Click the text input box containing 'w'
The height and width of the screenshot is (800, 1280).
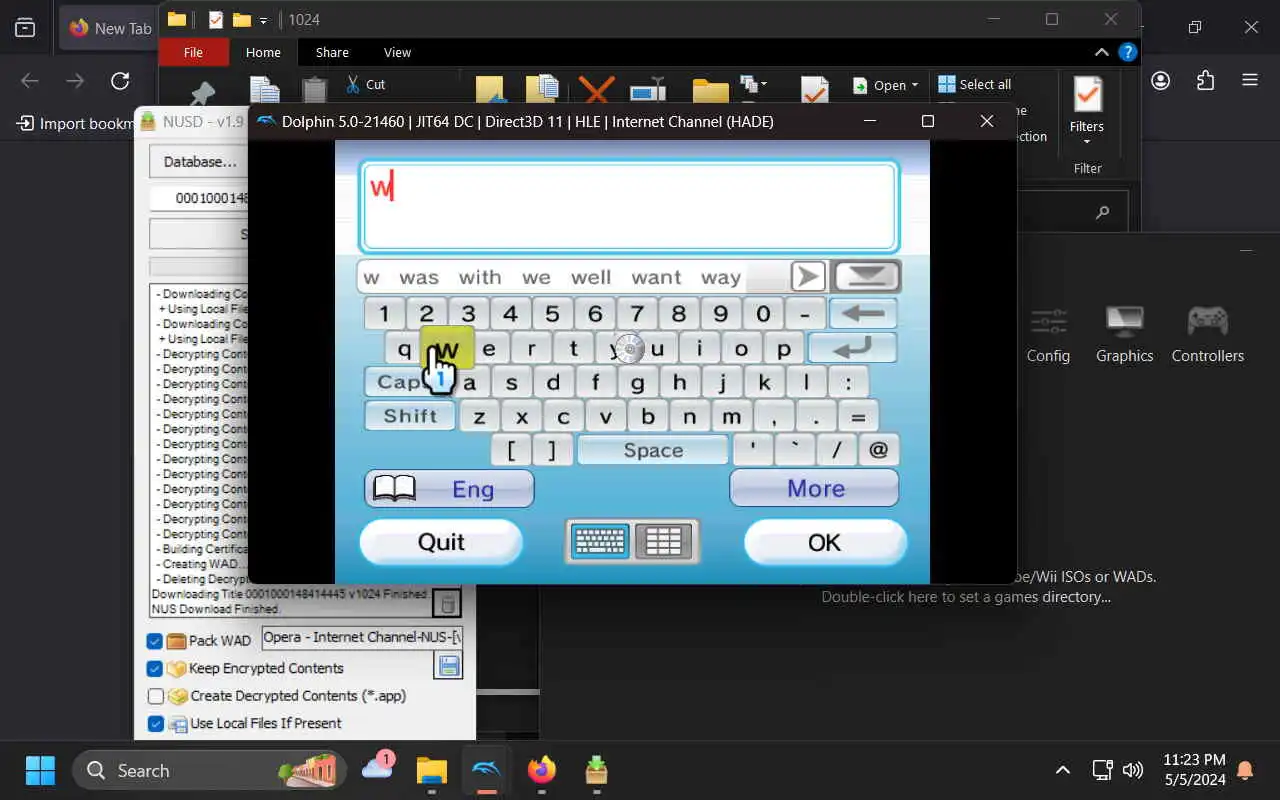(629, 206)
